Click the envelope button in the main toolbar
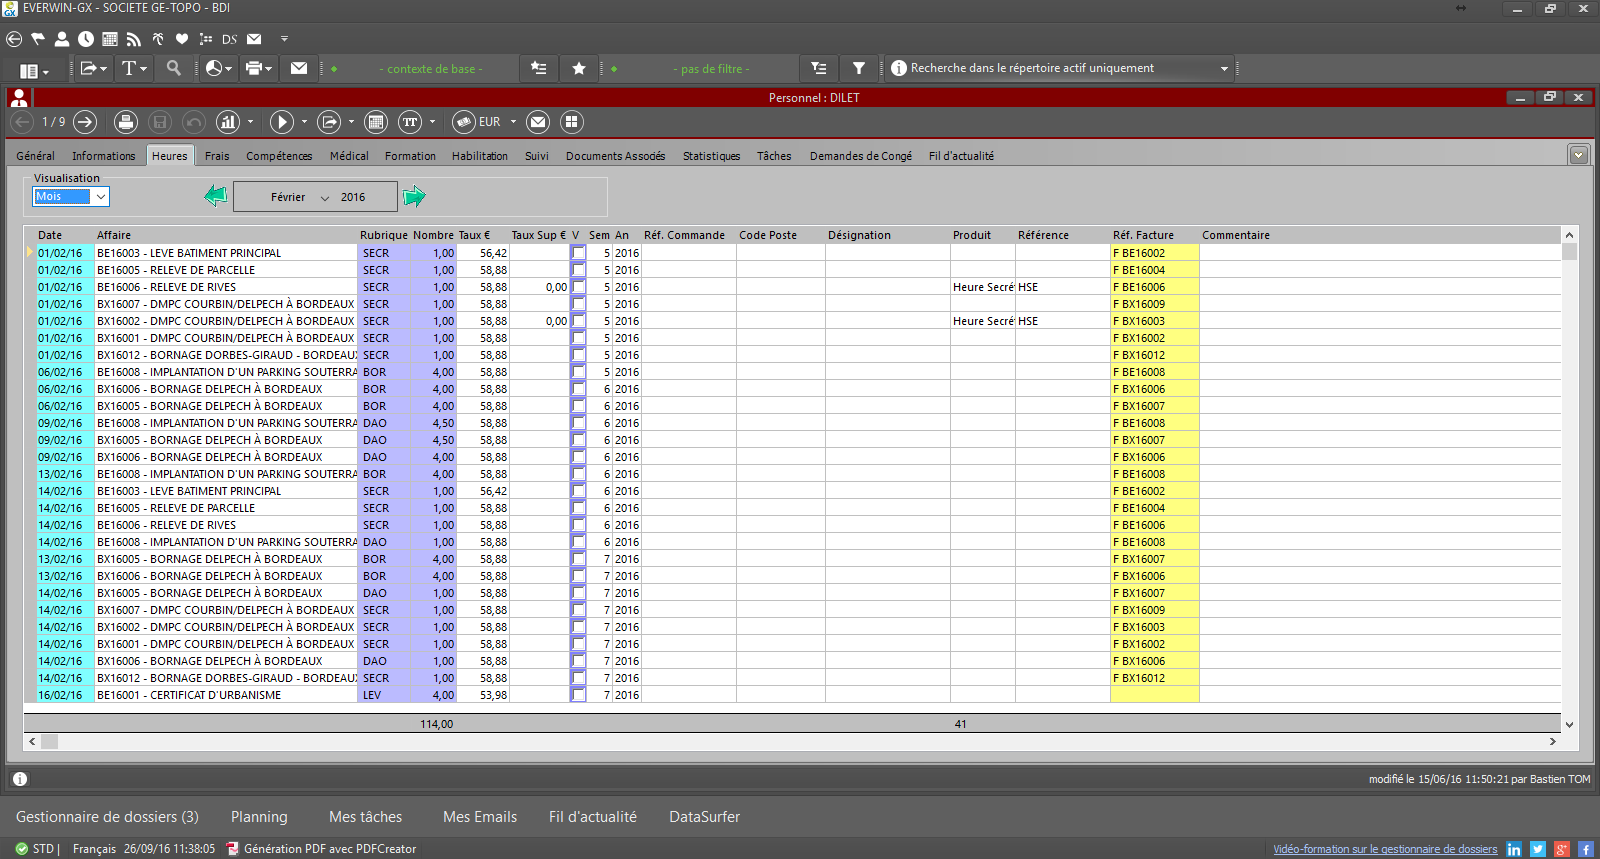 tap(299, 68)
